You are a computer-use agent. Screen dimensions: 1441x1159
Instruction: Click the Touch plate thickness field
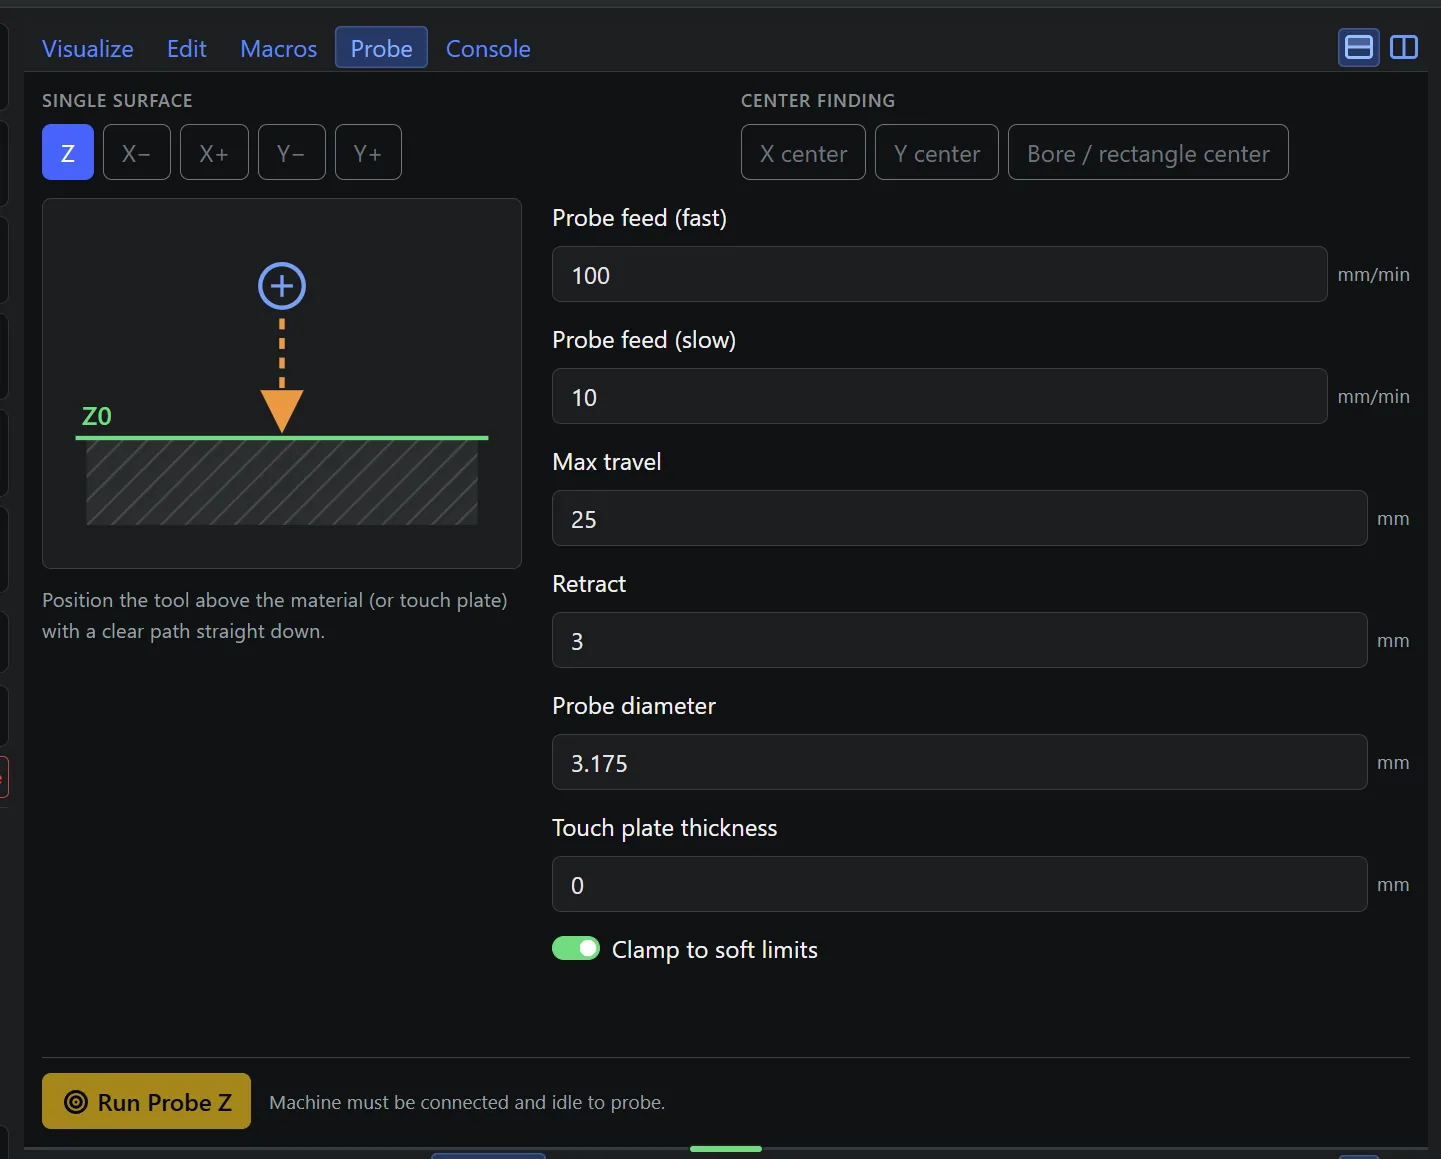[x=960, y=884]
